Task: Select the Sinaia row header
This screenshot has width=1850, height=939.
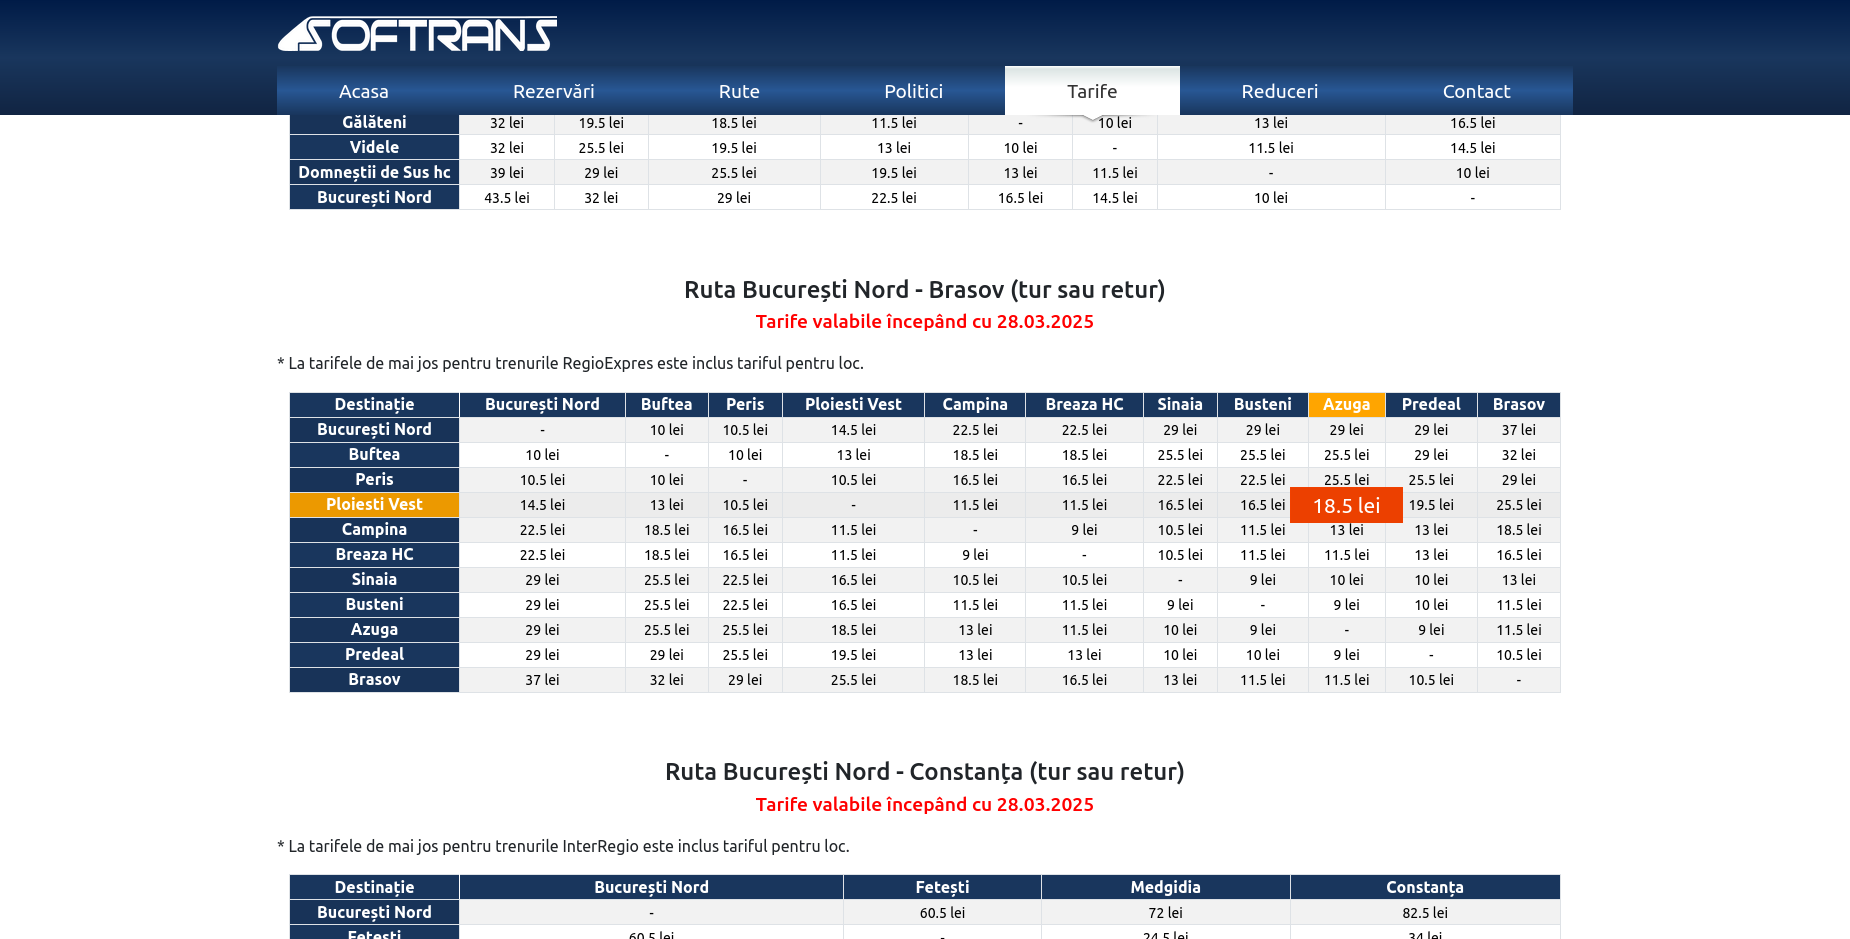Action: (x=374, y=579)
